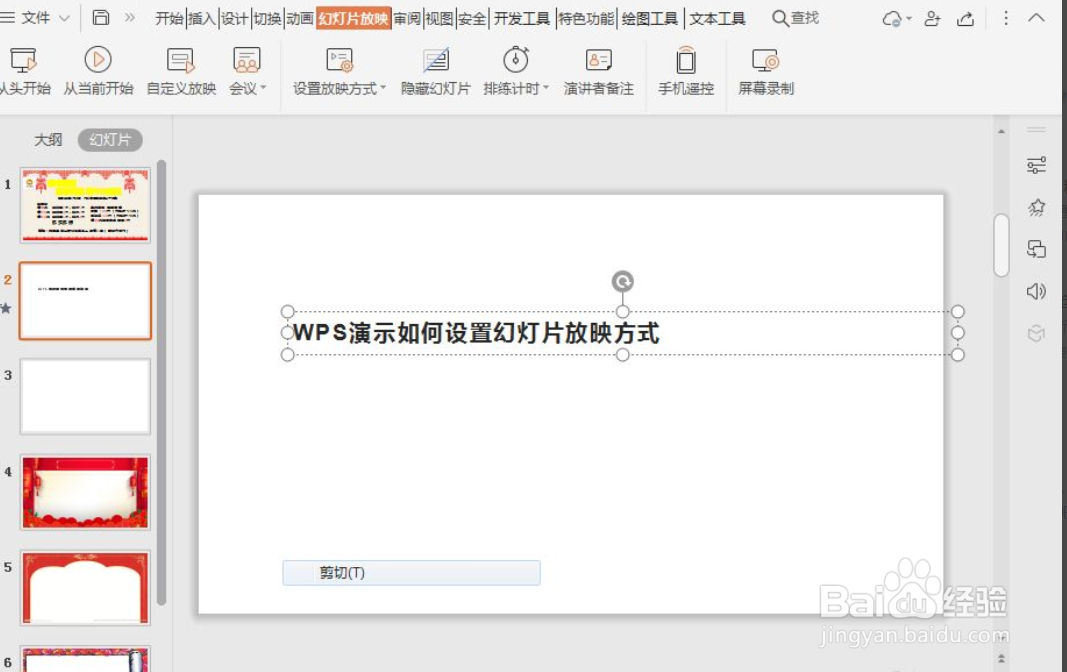This screenshot has width=1067, height=672.
Task: Select slide 5 thumbnail
Action: (x=85, y=588)
